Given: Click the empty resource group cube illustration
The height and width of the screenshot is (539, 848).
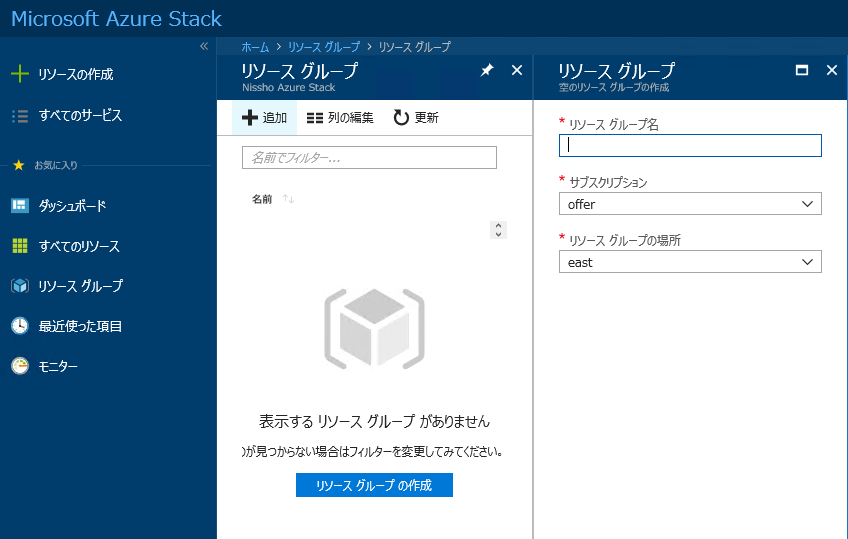Looking at the screenshot, I should [374, 329].
